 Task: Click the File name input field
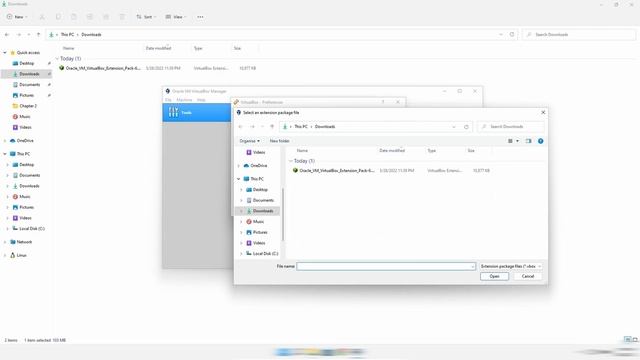(x=386, y=266)
